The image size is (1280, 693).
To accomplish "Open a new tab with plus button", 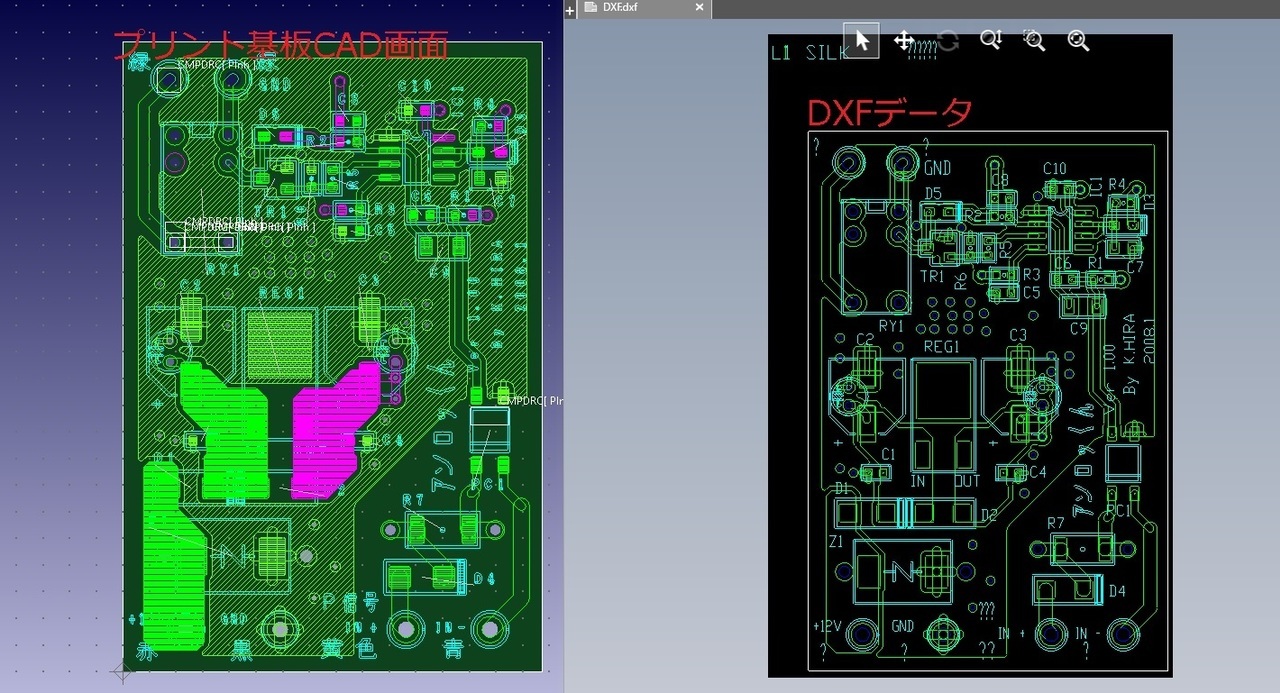I will pos(570,10).
